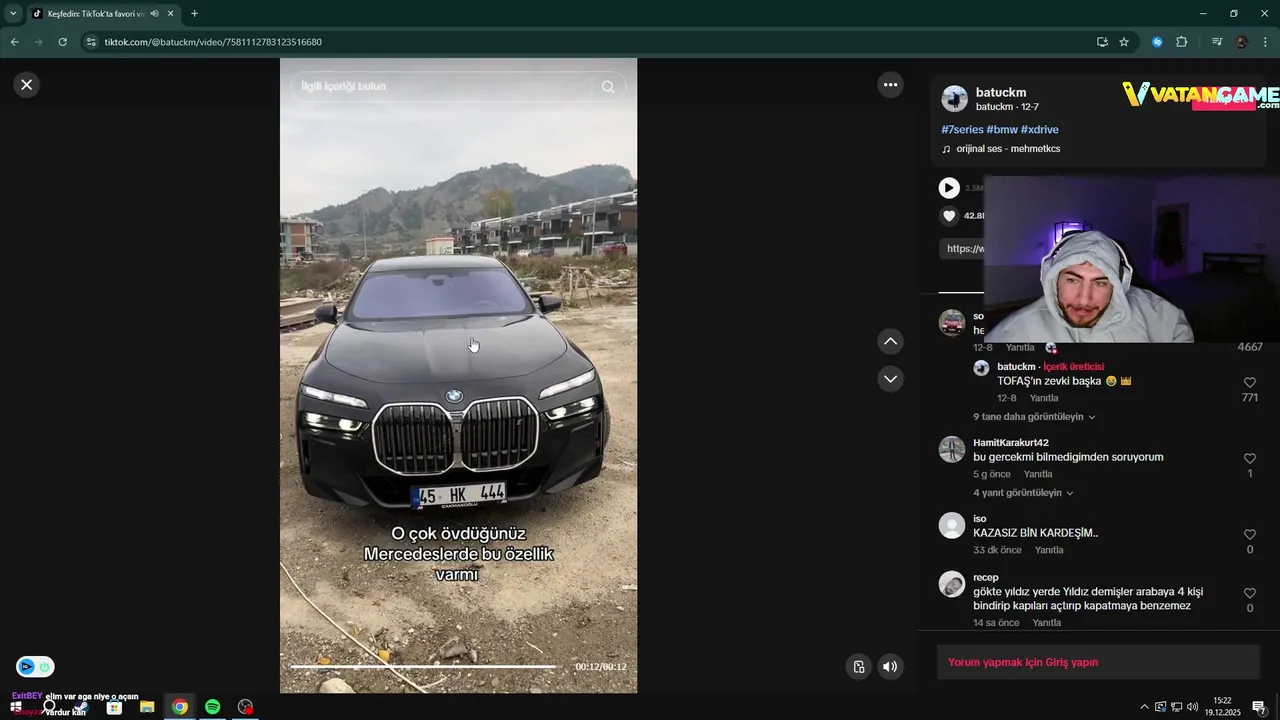Open system volume speaker in tray
Screen dimensions: 1280x720
pos(1192,707)
